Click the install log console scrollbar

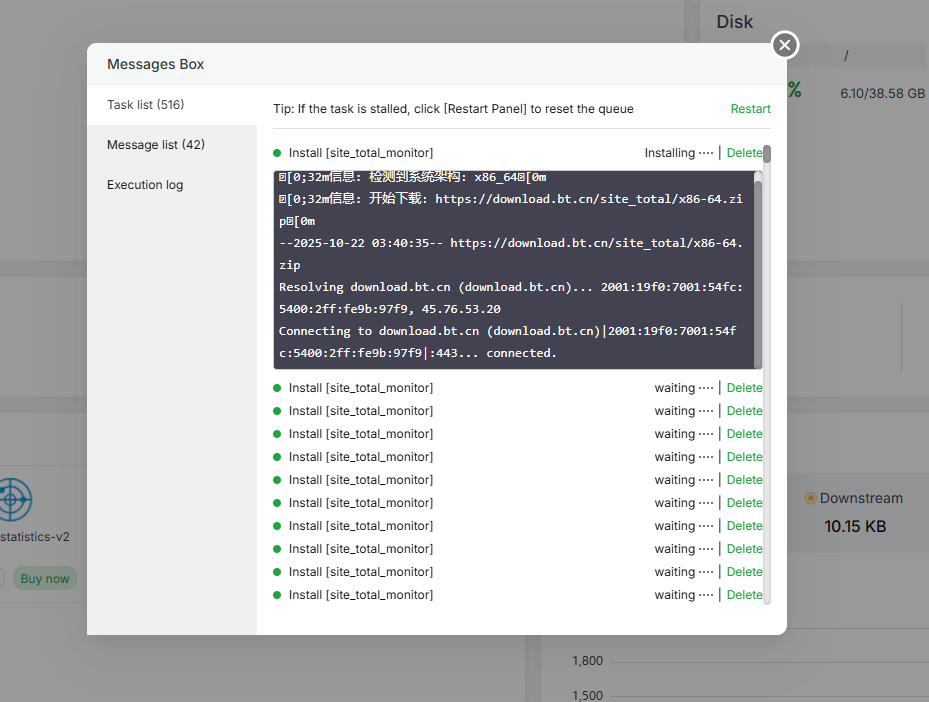[758, 270]
